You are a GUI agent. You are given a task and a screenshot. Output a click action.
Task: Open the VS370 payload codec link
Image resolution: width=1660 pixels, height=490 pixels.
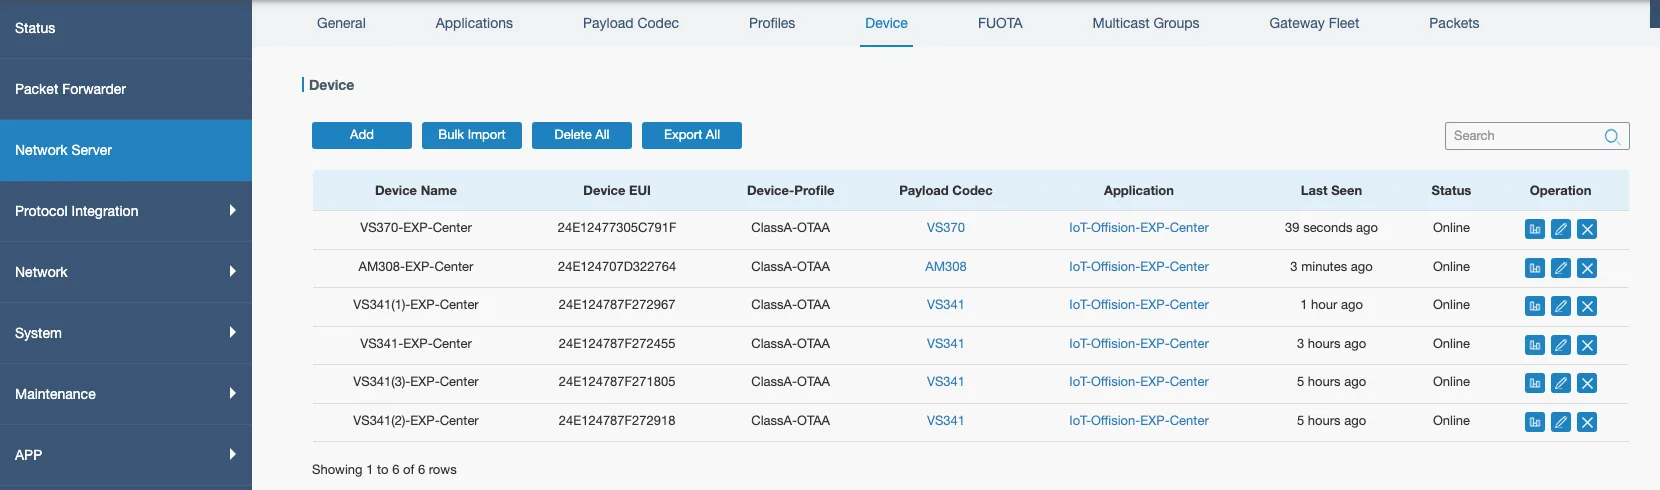[946, 228]
